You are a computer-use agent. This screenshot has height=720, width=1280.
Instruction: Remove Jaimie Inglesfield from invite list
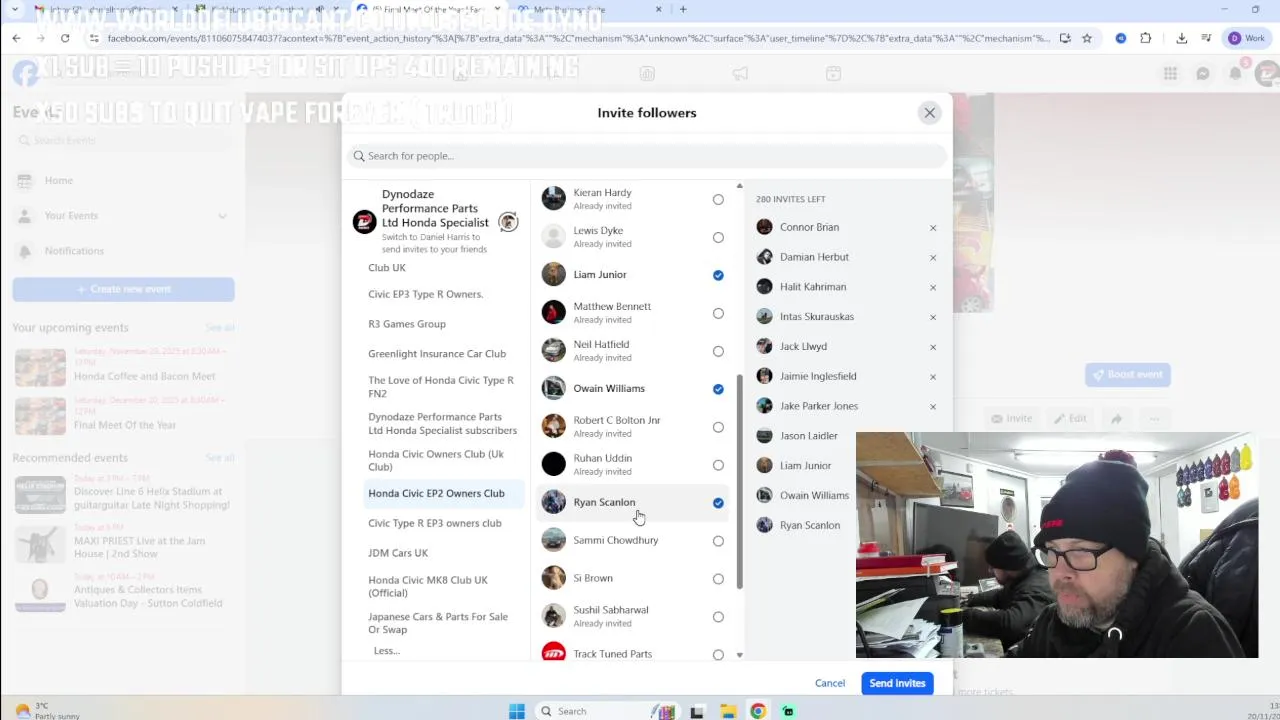[933, 377]
